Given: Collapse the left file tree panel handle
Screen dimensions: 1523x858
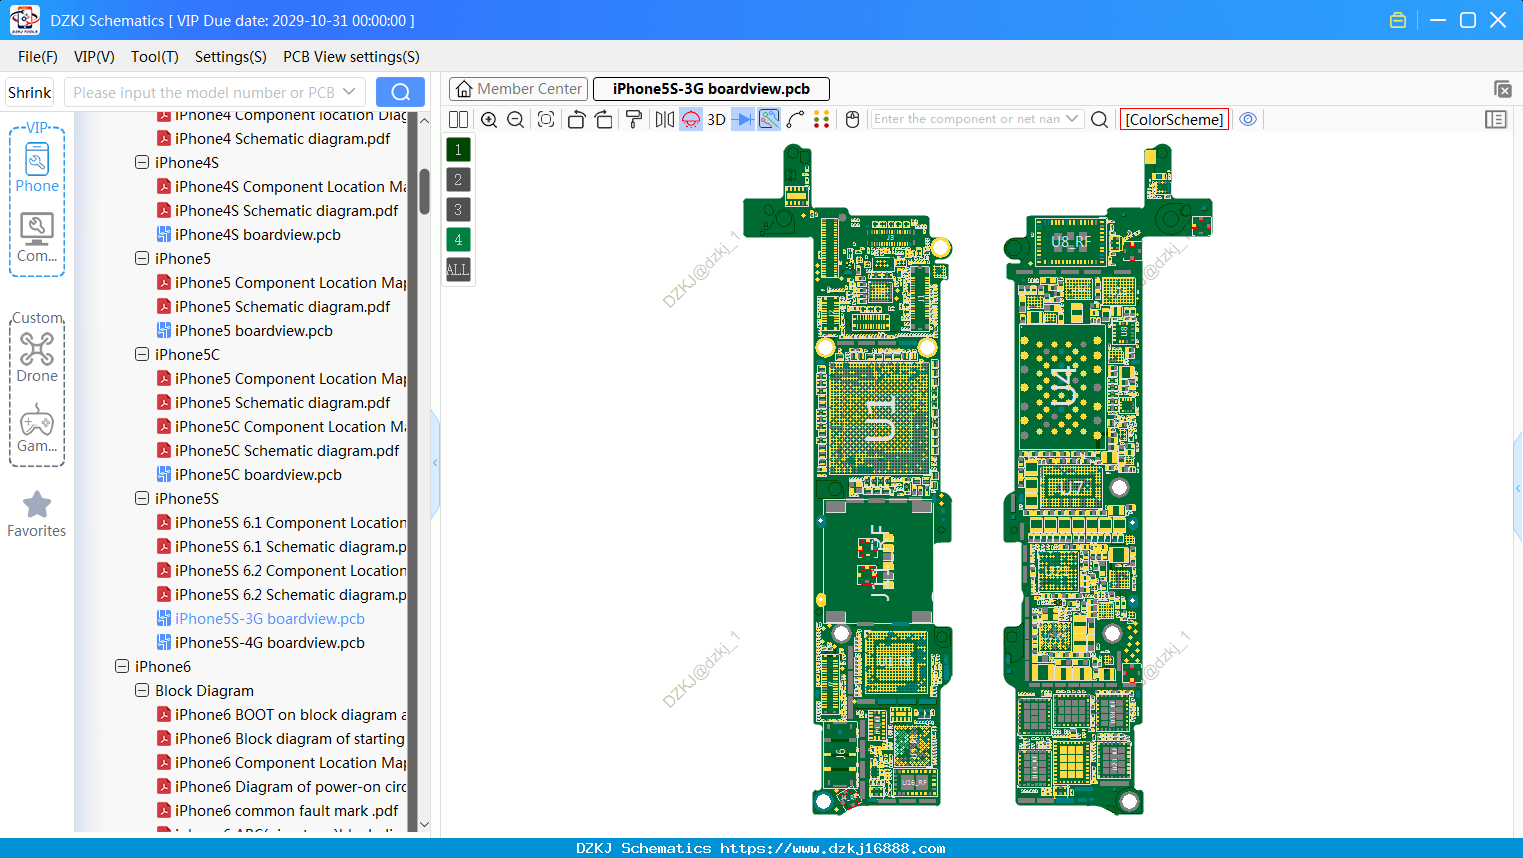Looking at the screenshot, I should pyautogui.click(x=435, y=462).
